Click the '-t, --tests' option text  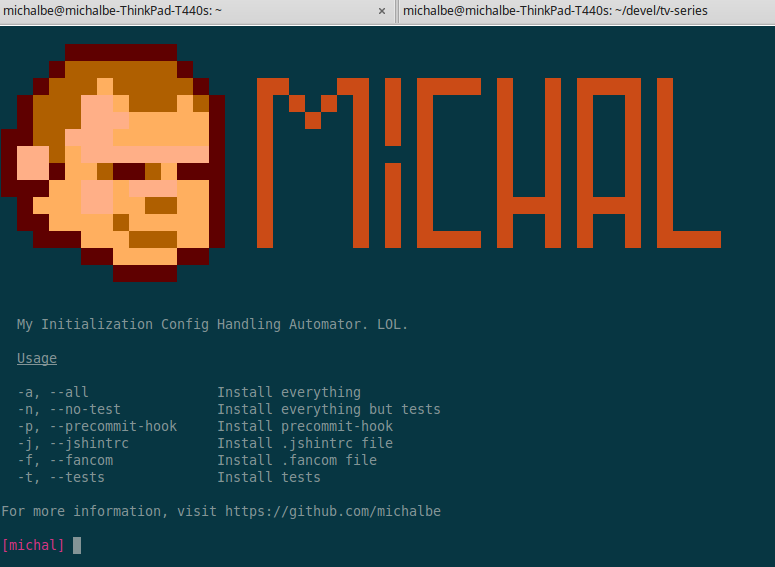[x=61, y=478]
